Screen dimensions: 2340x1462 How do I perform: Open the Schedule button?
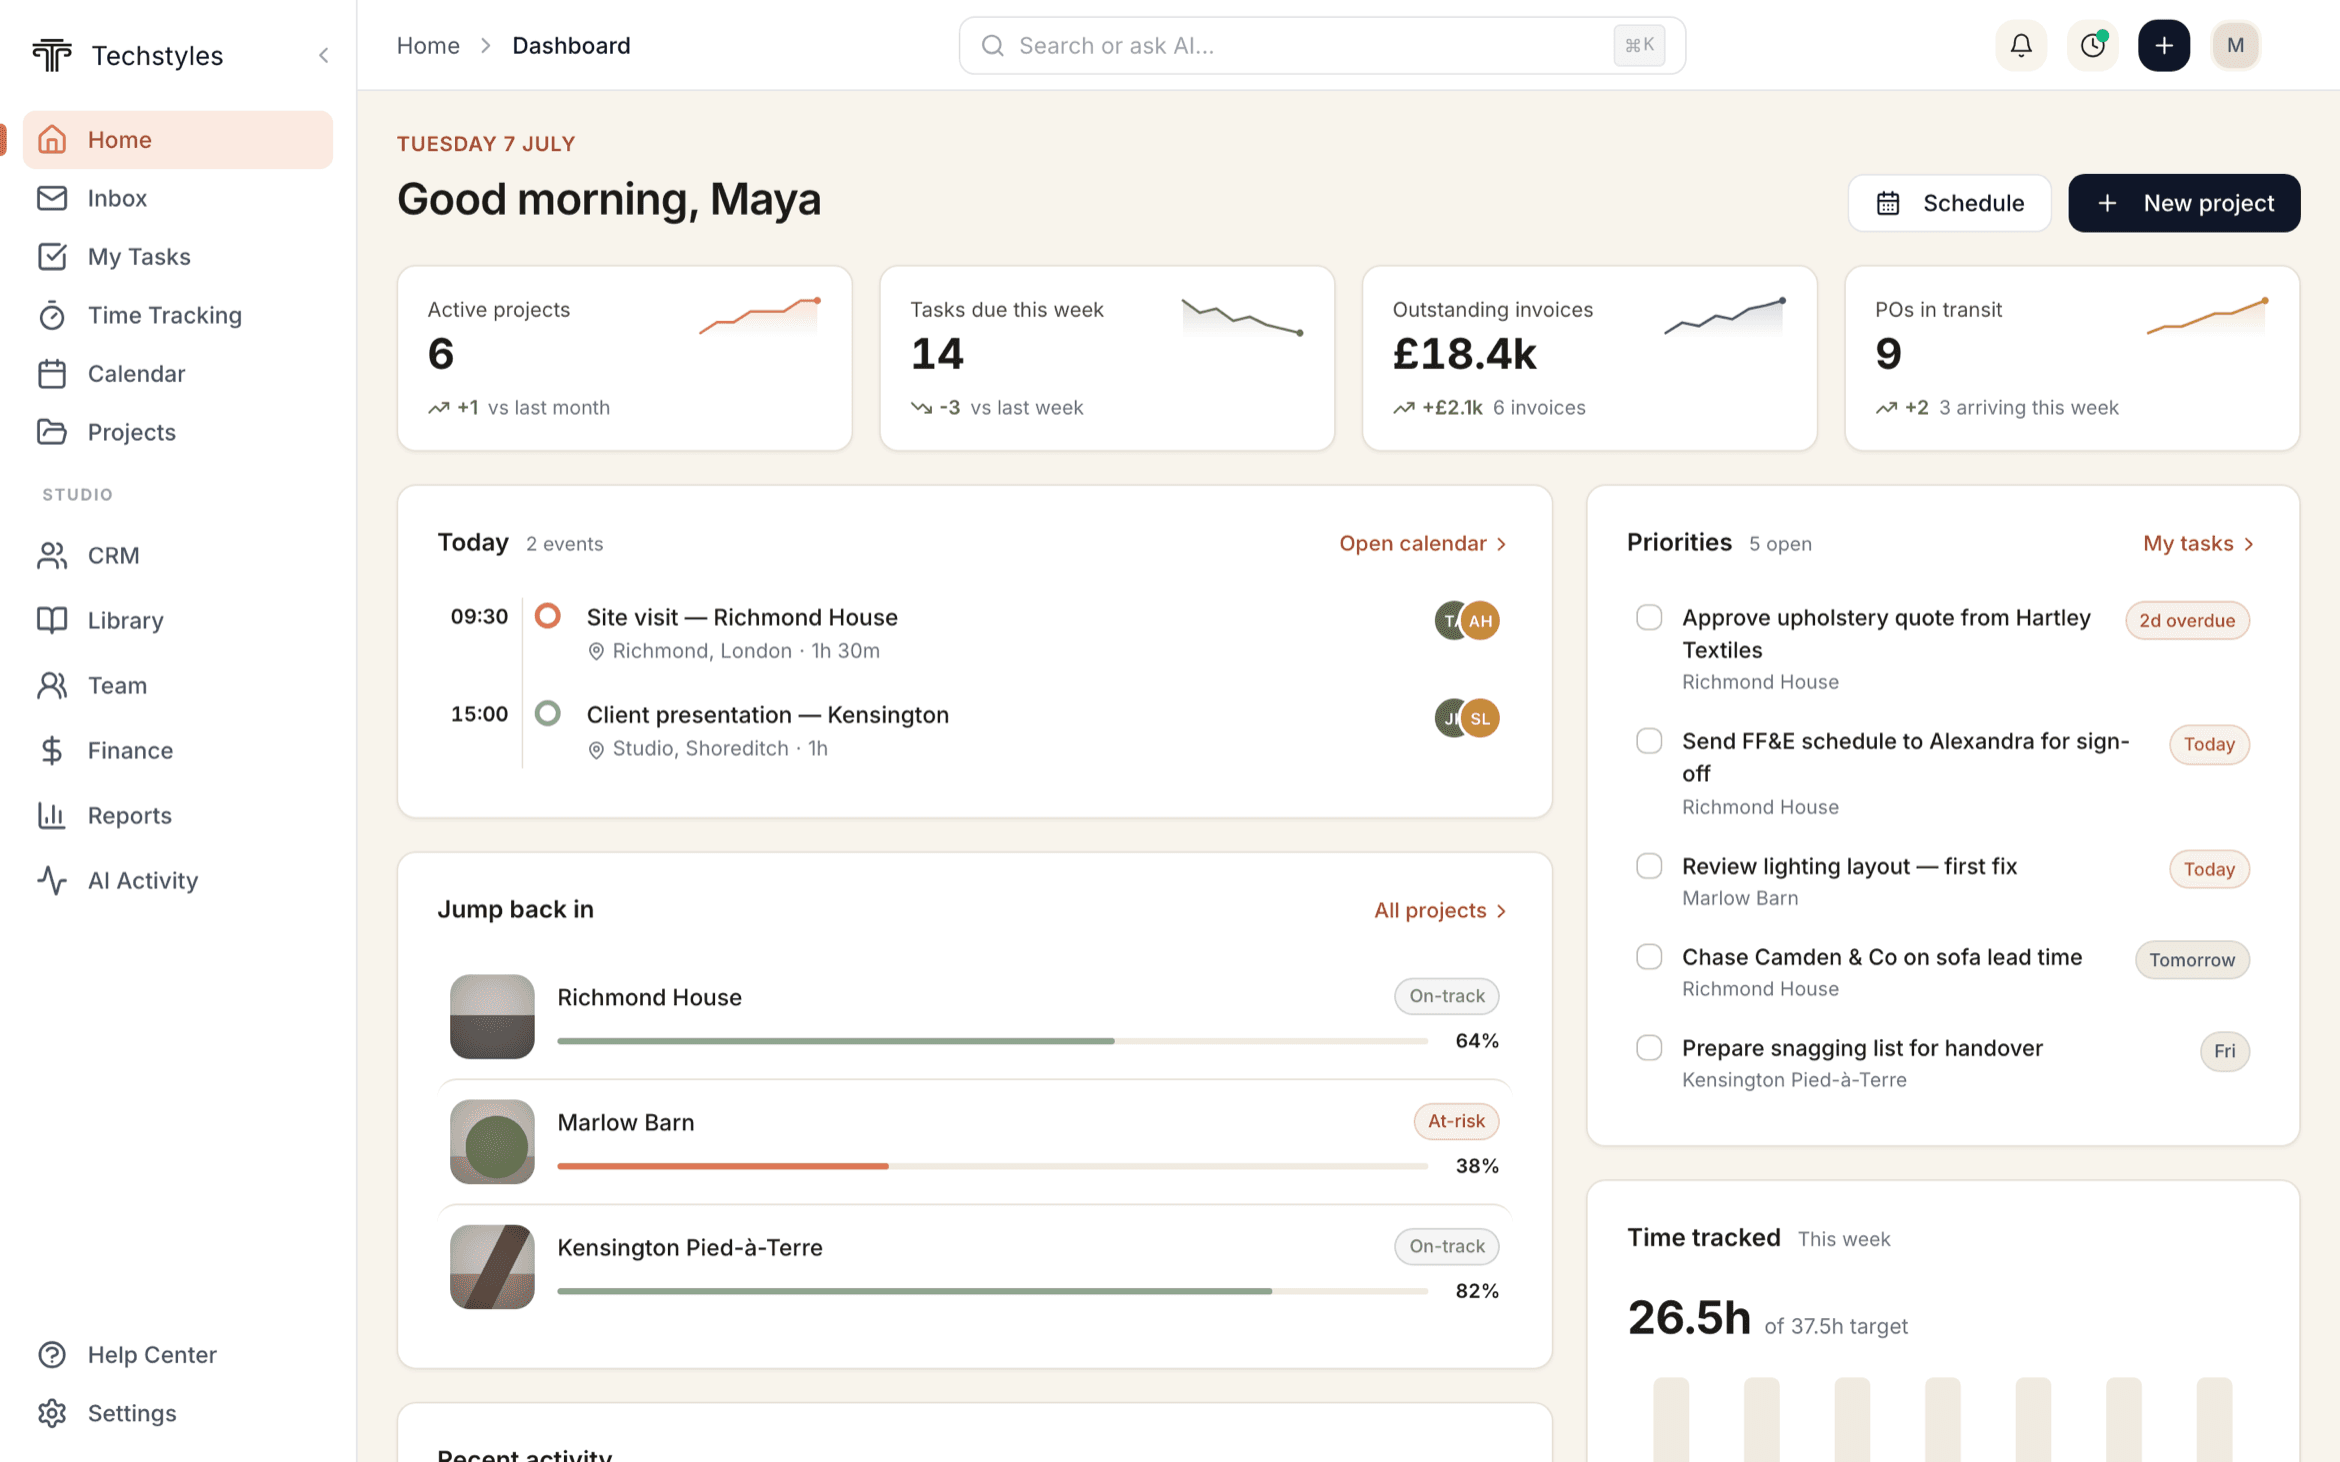tap(1949, 203)
